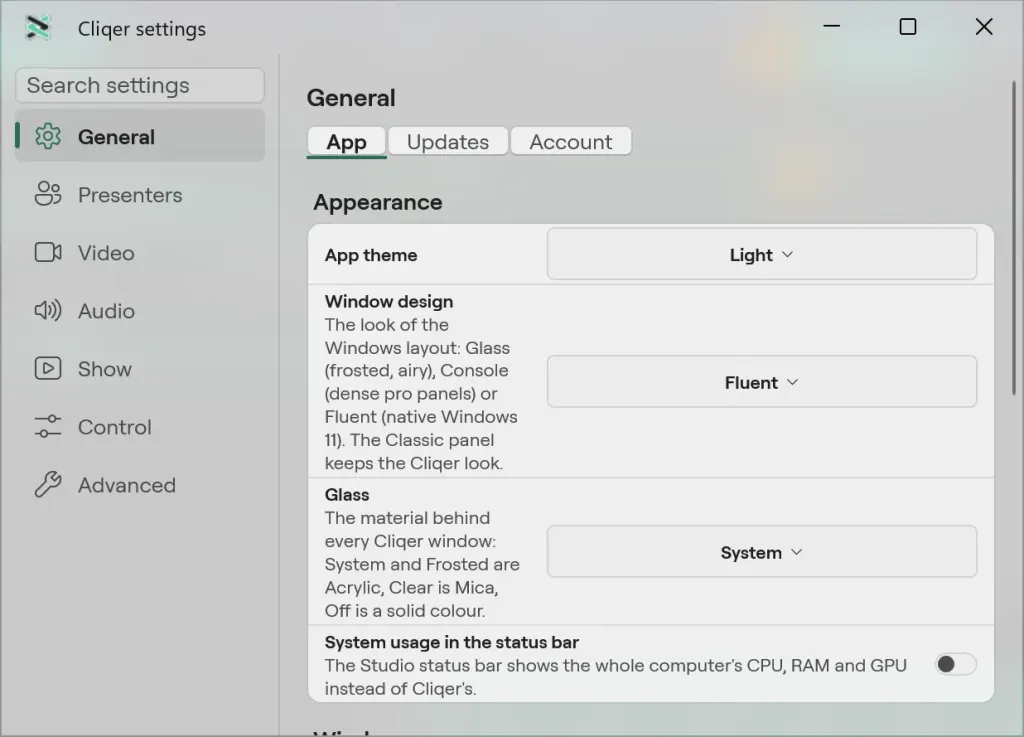Image resolution: width=1024 pixels, height=737 pixels.
Task: Close the Cliqer settings window
Action: [984, 27]
